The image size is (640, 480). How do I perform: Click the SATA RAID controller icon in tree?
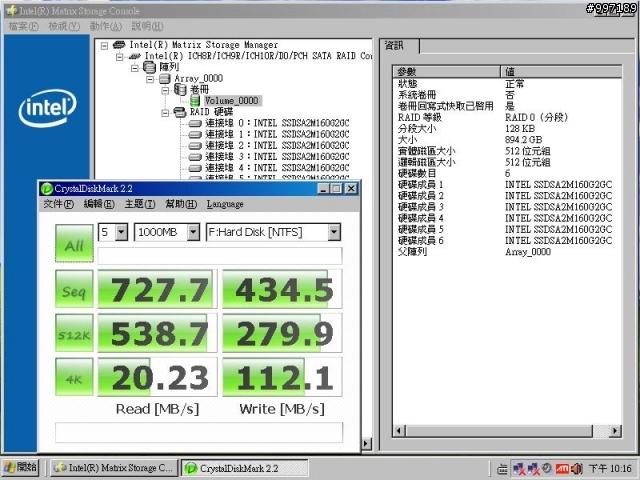click(134, 56)
